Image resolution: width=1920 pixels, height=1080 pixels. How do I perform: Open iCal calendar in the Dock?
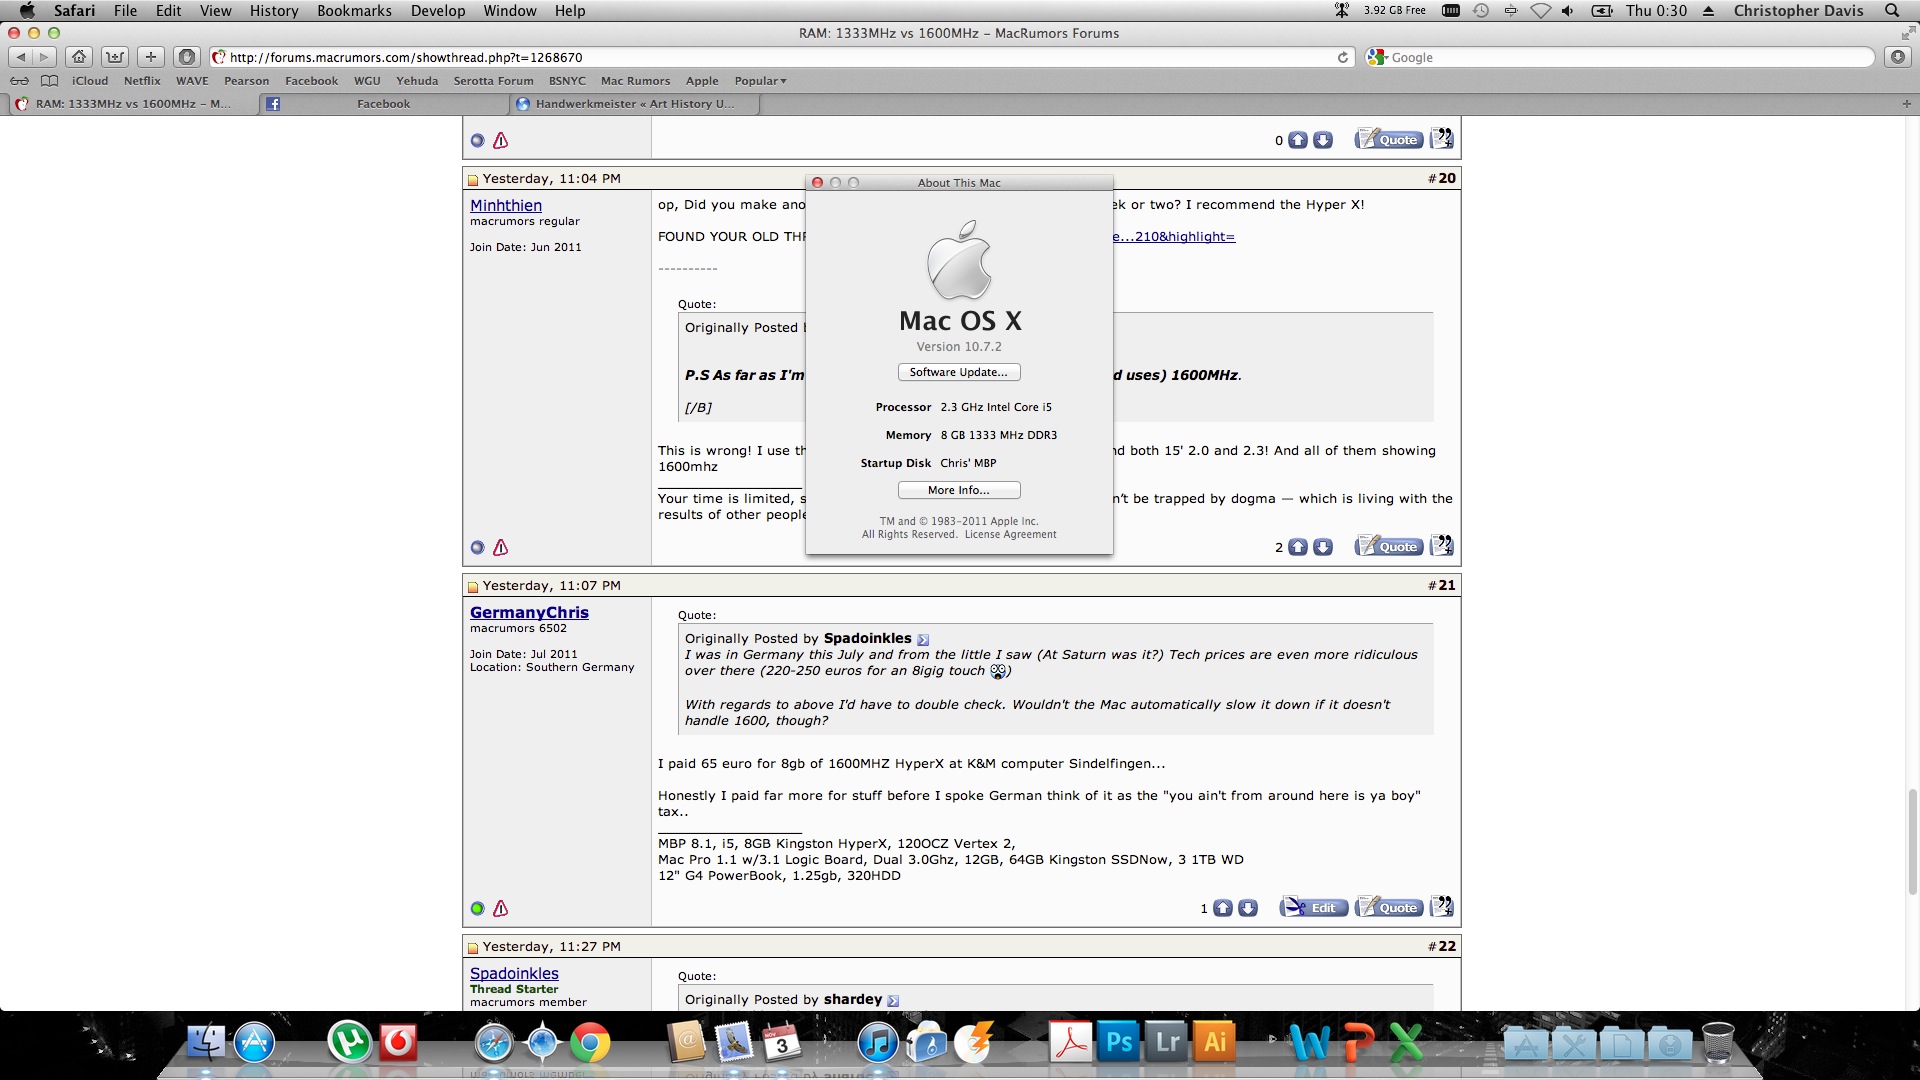[x=782, y=1043]
